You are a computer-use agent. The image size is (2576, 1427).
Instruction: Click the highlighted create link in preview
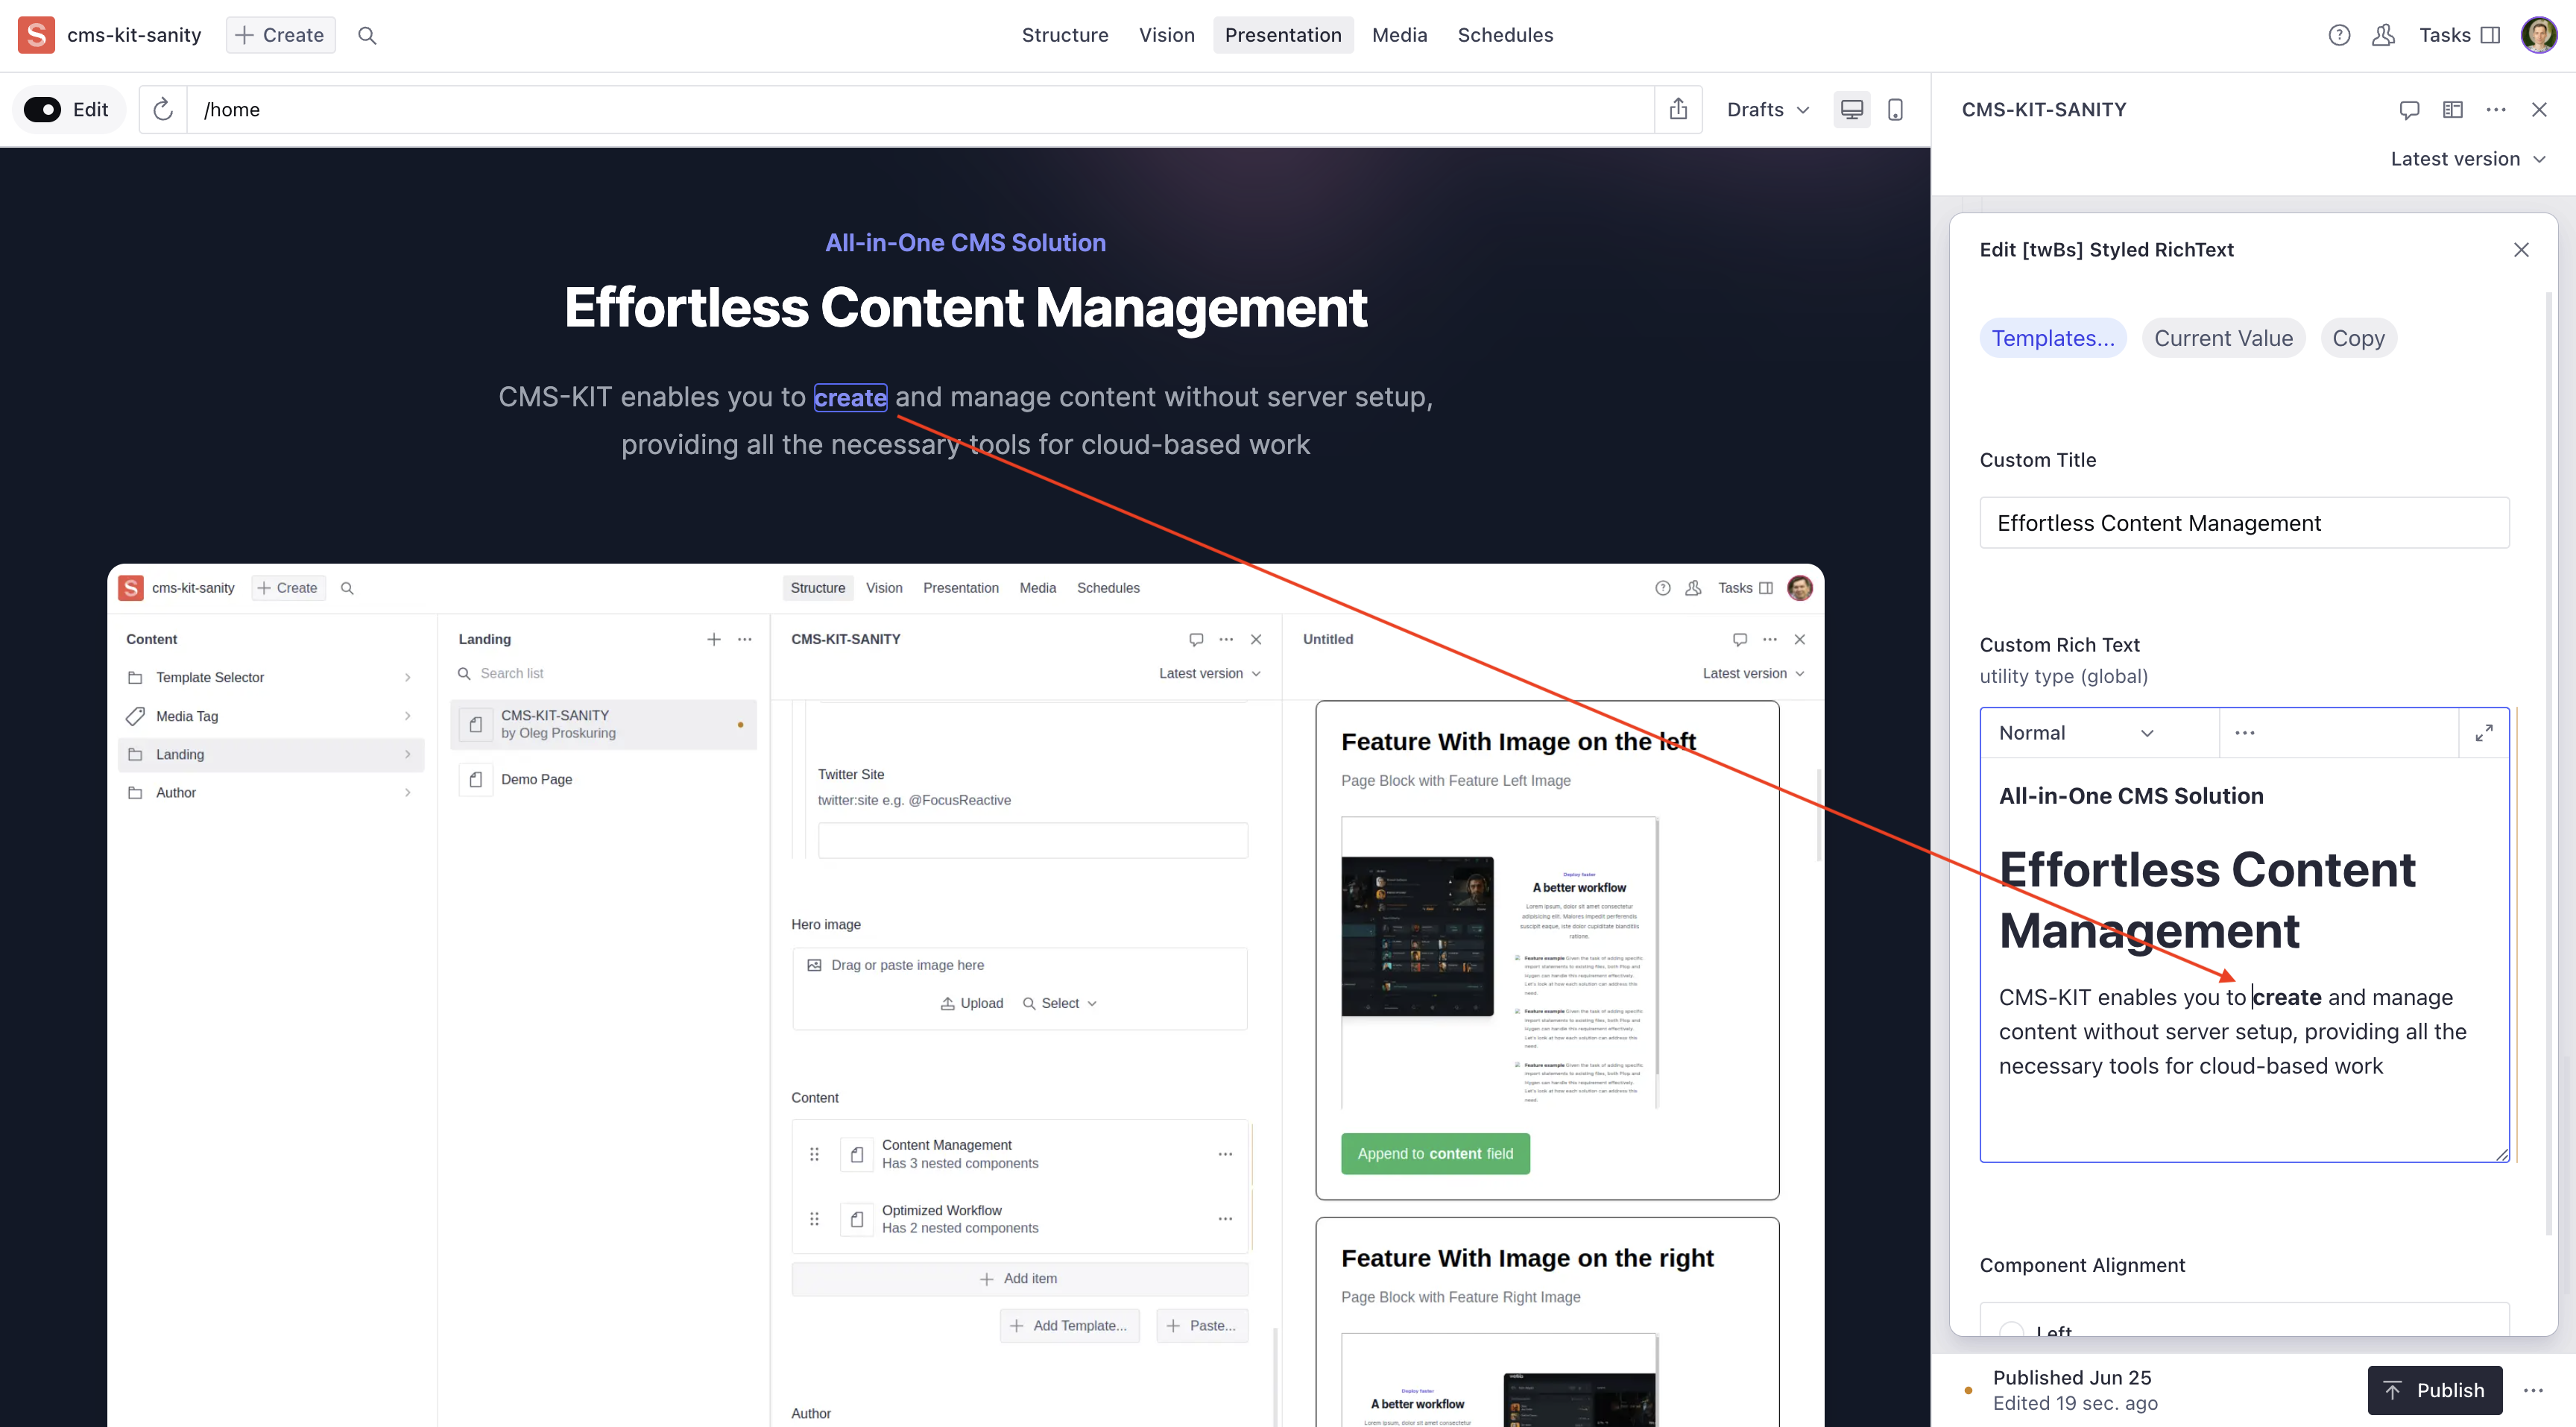pos(850,397)
